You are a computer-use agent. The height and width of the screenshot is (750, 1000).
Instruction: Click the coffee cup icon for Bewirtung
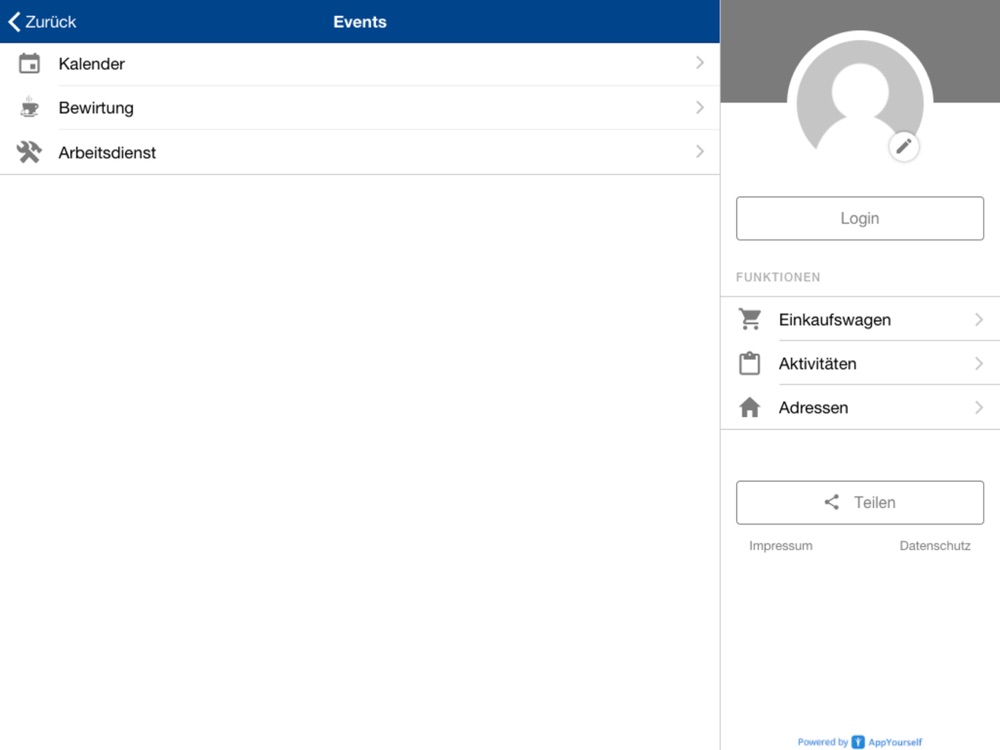[30, 108]
